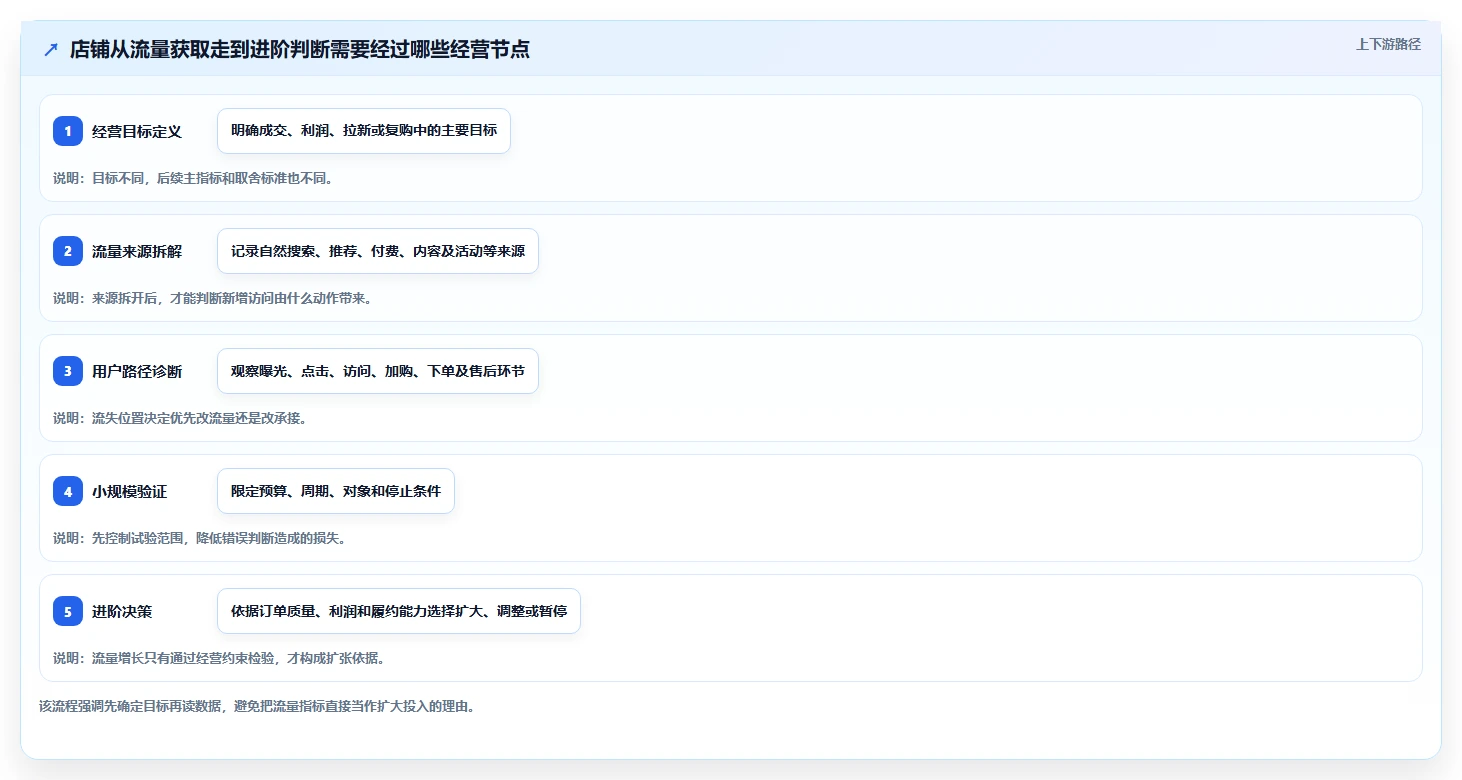Image resolution: width=1462 pixels, height=780 pixels.
Task: Click the footer summary starting 该流程强调先确定目标
Action: (x=257, y=706)
